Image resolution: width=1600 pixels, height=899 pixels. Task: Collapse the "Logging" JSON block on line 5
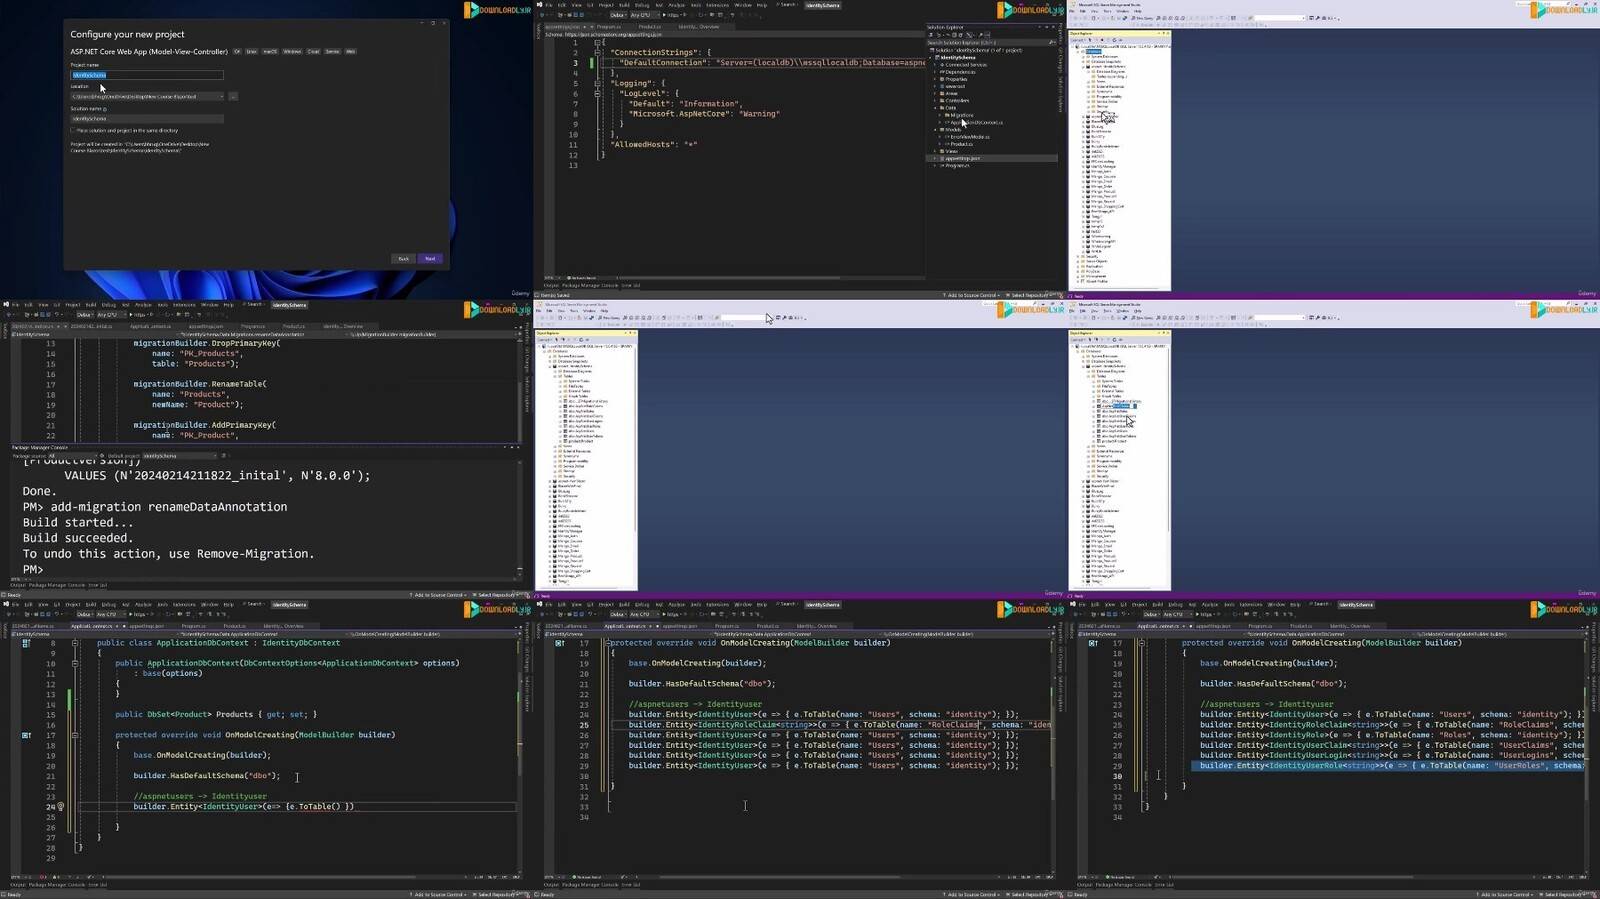point(598,83)
